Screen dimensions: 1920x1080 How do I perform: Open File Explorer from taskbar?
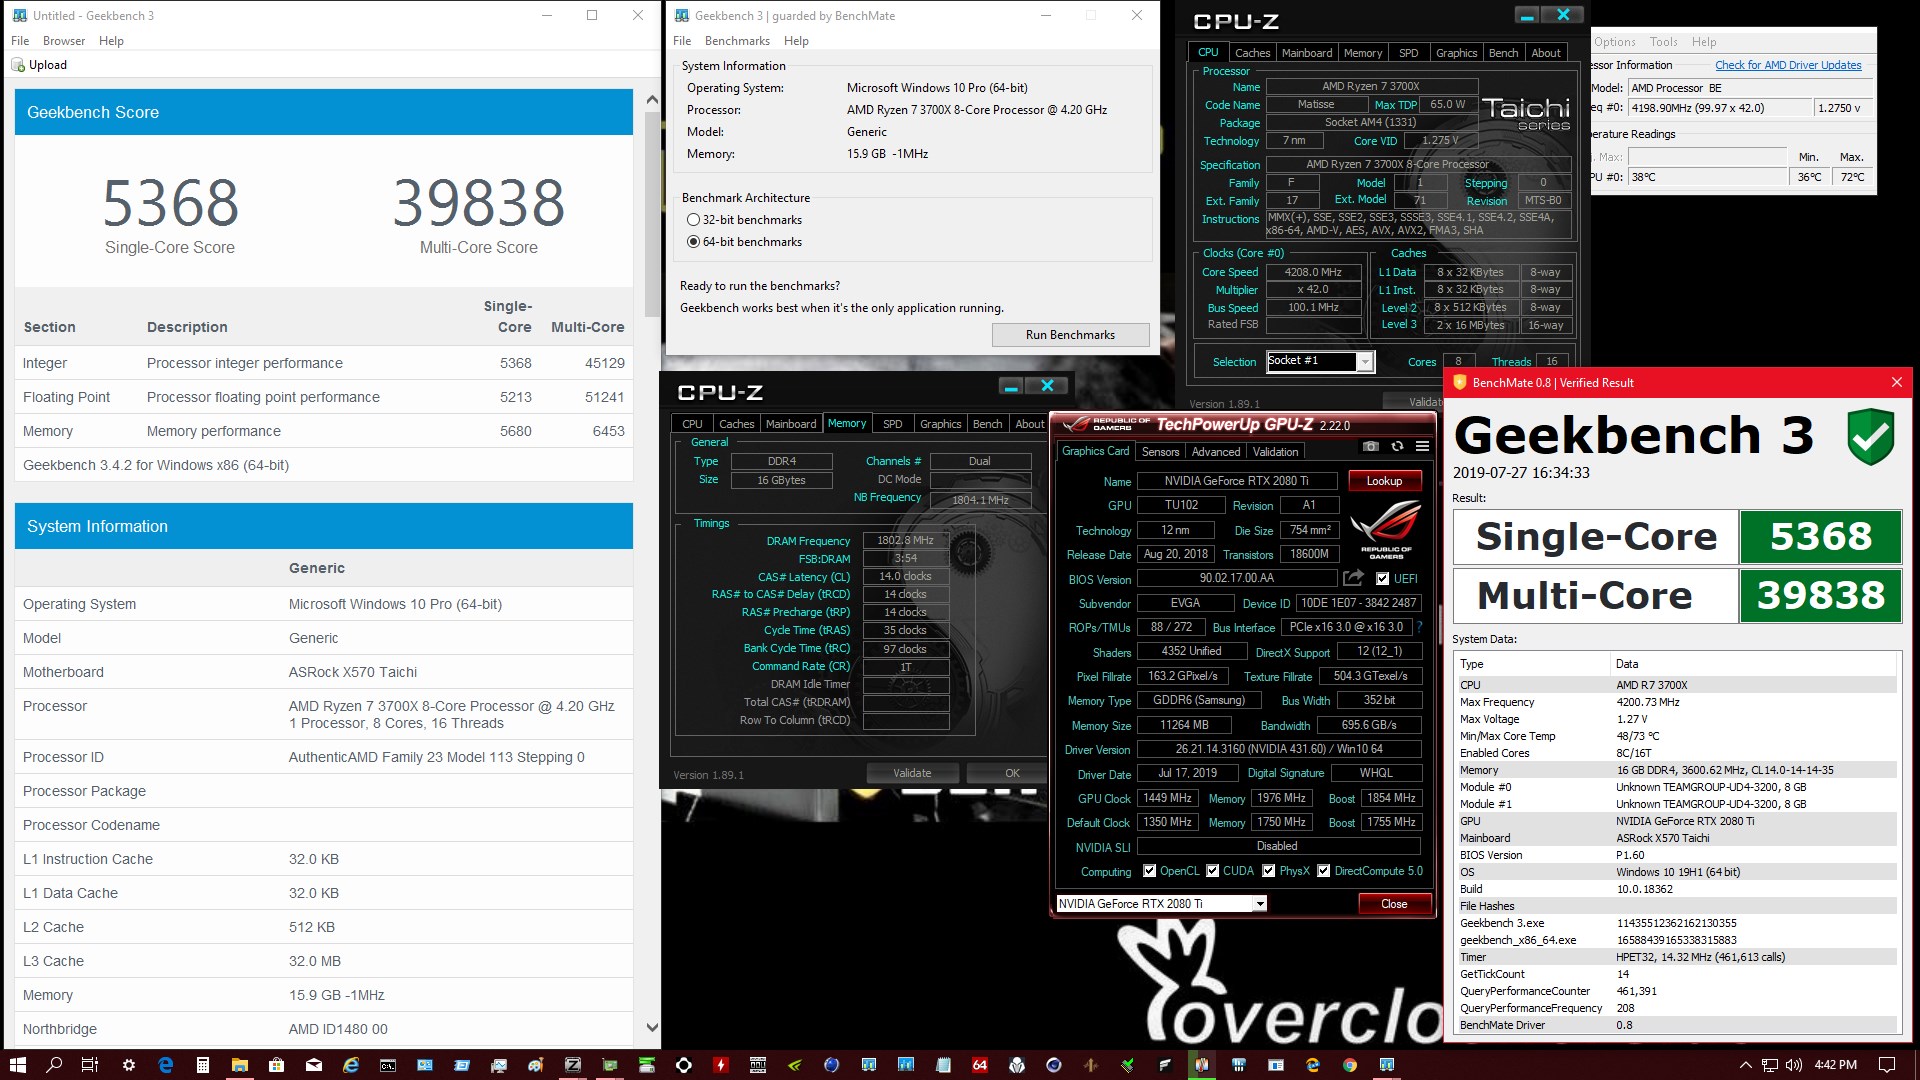(x=240, y=1065)
